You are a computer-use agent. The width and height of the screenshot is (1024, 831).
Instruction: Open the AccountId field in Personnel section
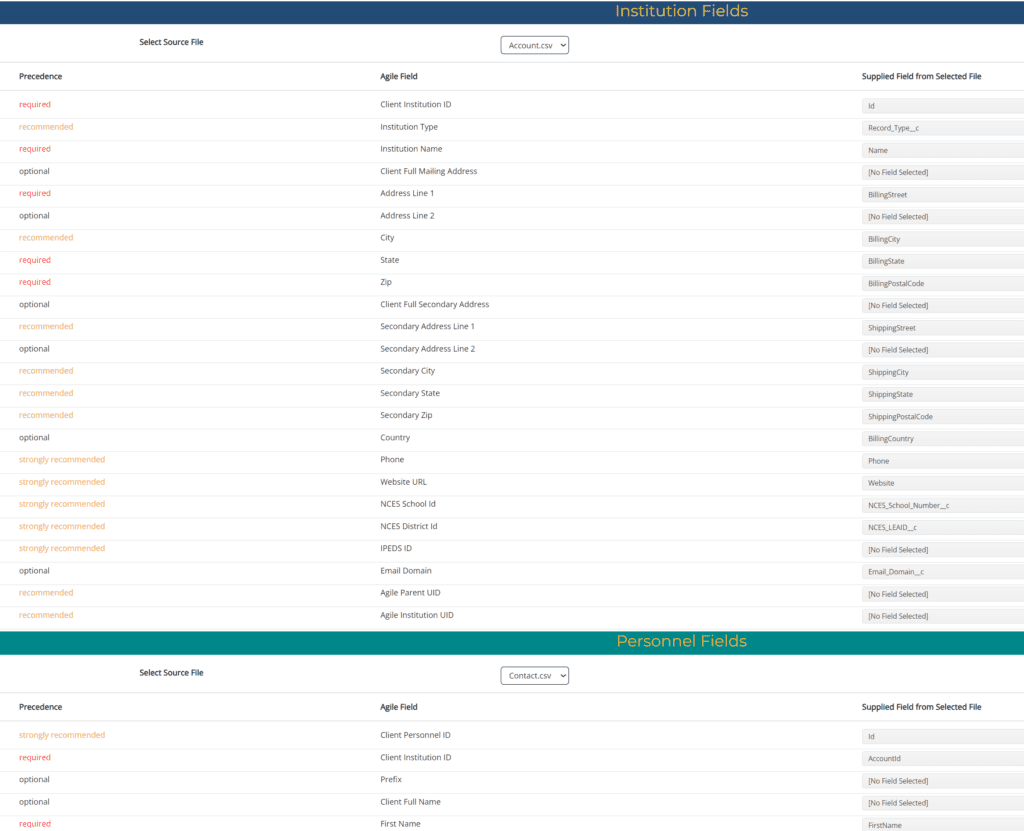point(942,759)
